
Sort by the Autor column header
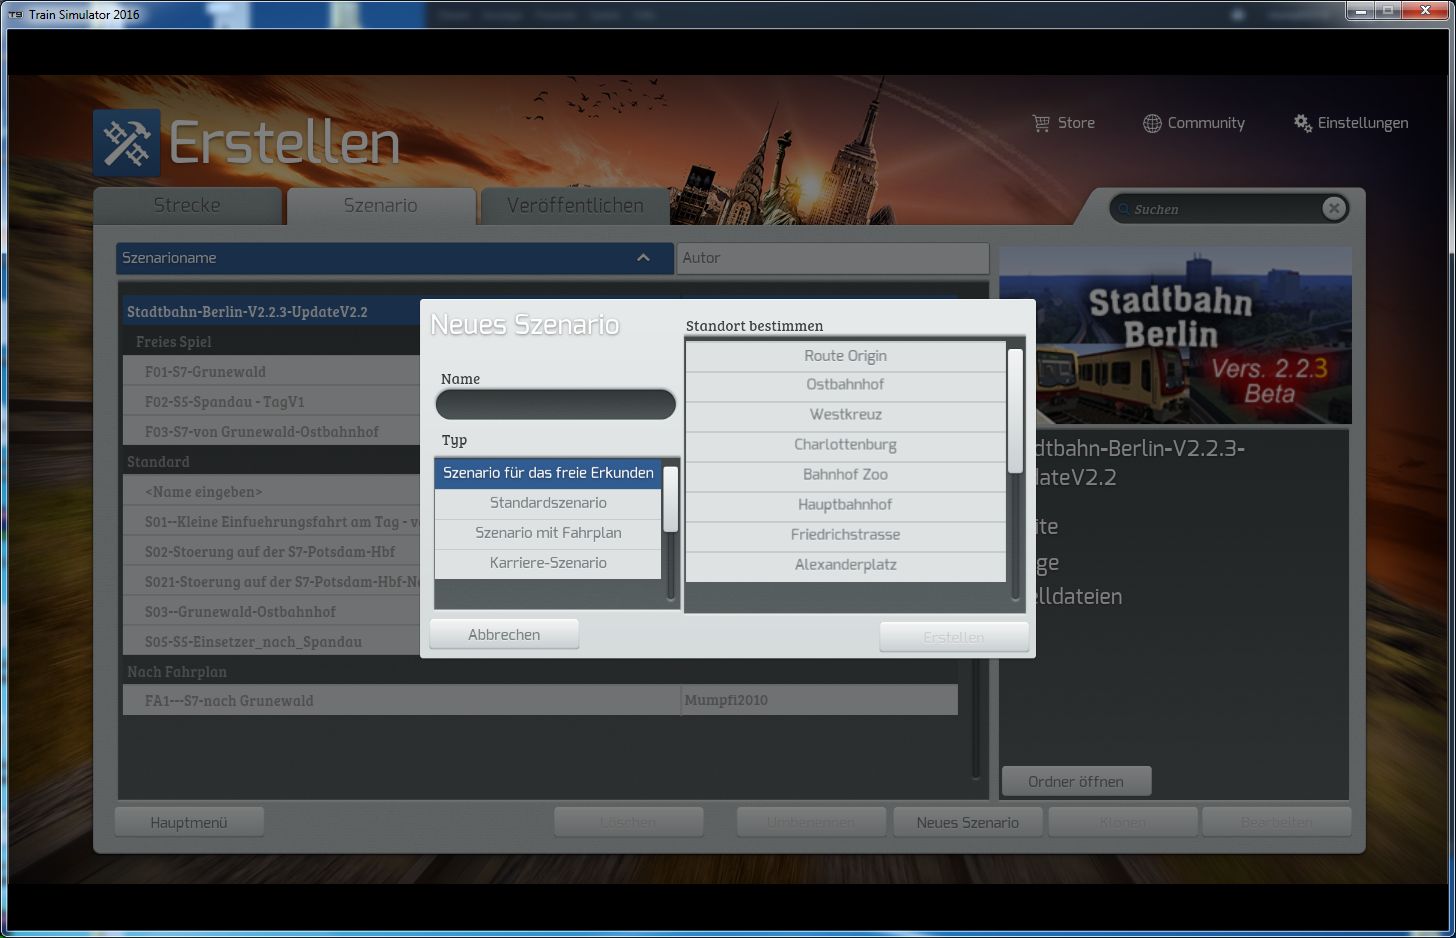pyautogui.click(x=832, y=258)
